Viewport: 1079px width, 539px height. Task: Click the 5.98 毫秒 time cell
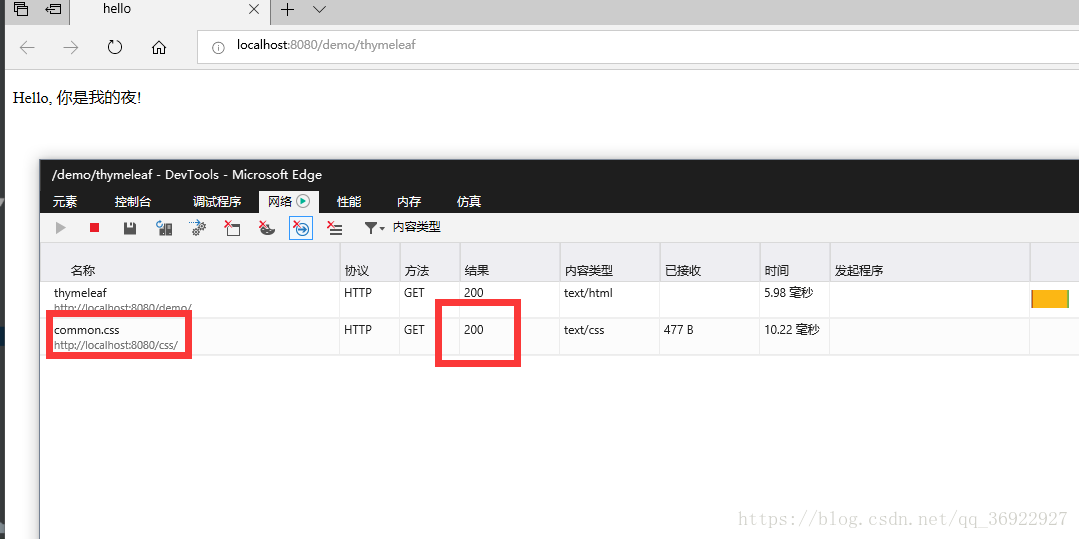(789, 293)
